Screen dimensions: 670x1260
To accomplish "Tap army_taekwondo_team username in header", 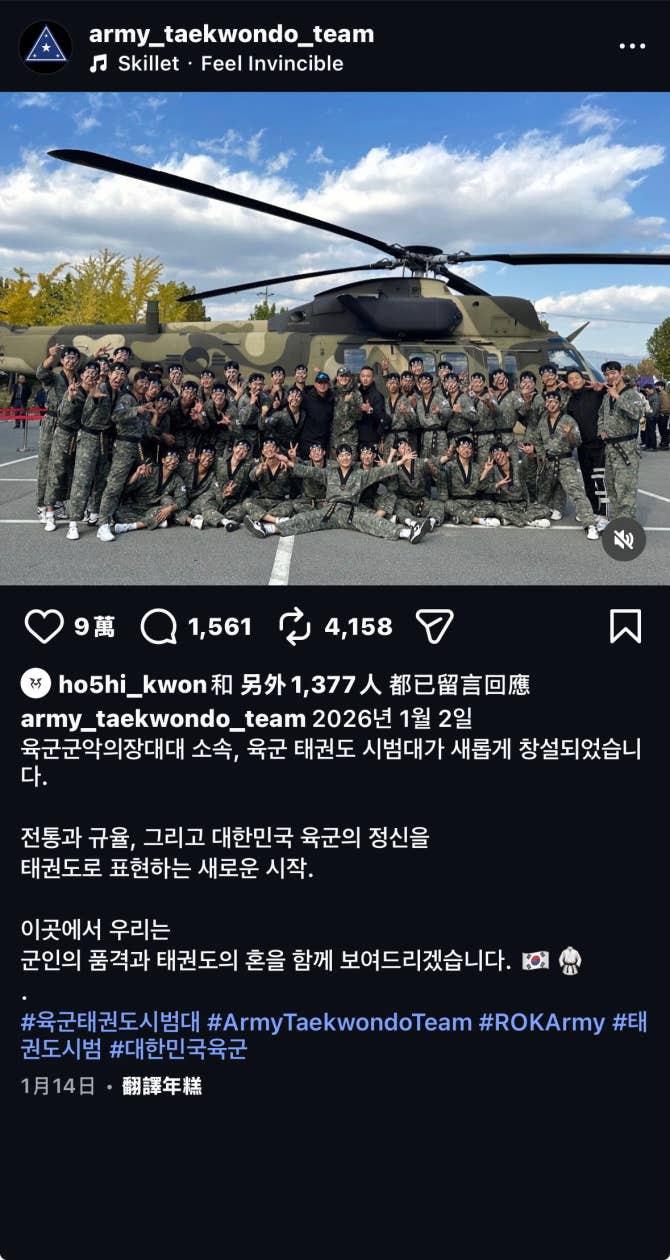I will point(231,34).
